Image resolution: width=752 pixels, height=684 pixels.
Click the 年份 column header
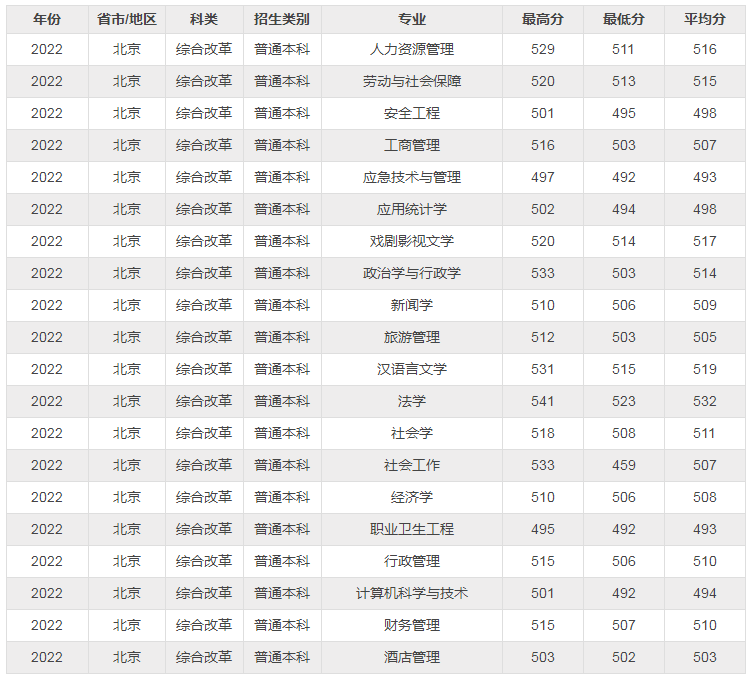pos(46,19)
